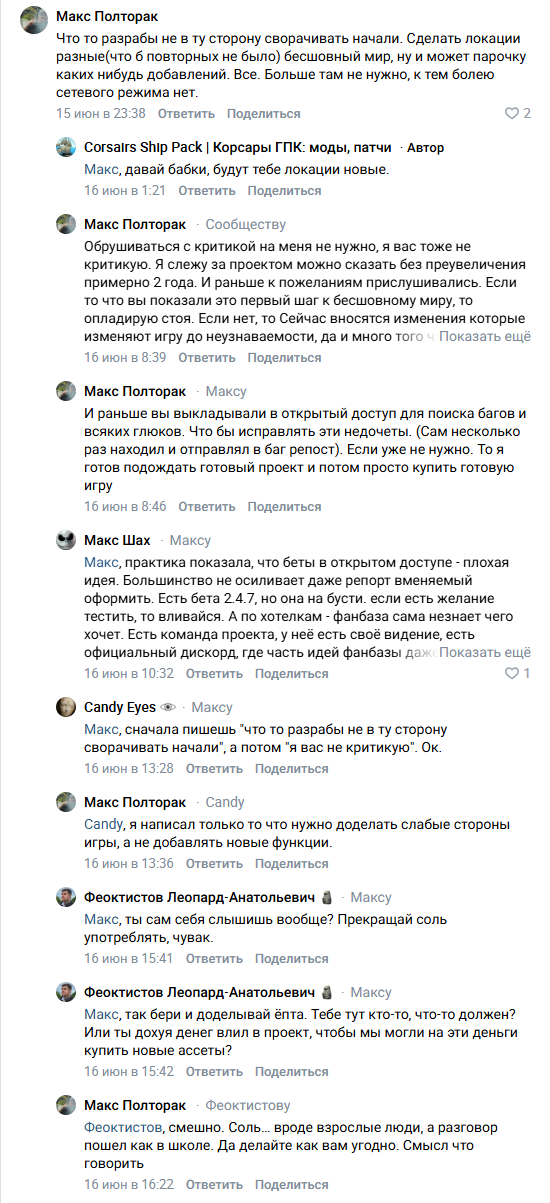Open the Corsairs Ship Pack | Корсары ГПК author name link

(x=238, y=147)
